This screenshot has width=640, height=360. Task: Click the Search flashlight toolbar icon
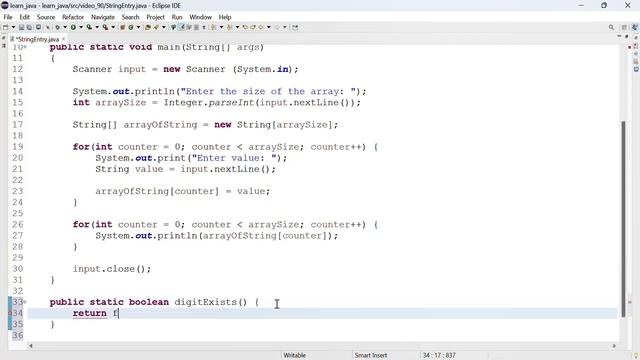[156, 27]
